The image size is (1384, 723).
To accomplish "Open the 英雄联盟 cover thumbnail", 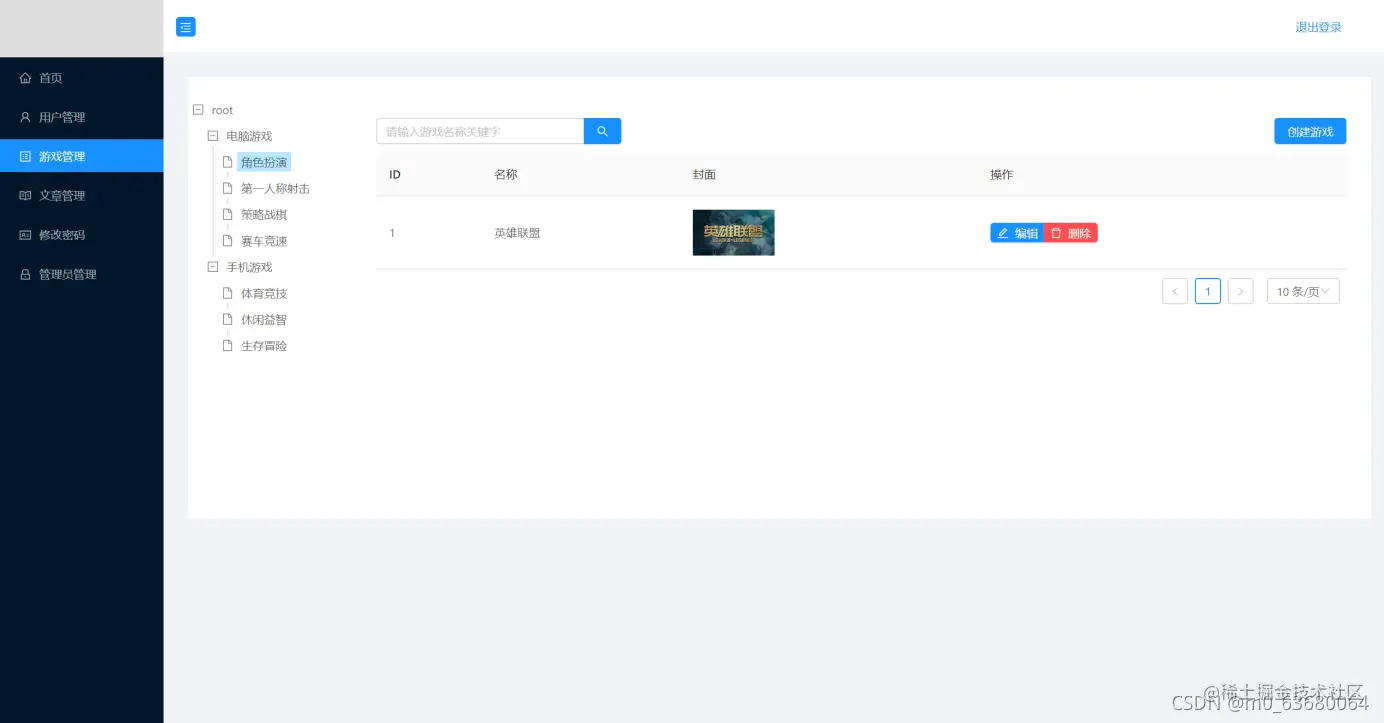I will click(733, 232).
